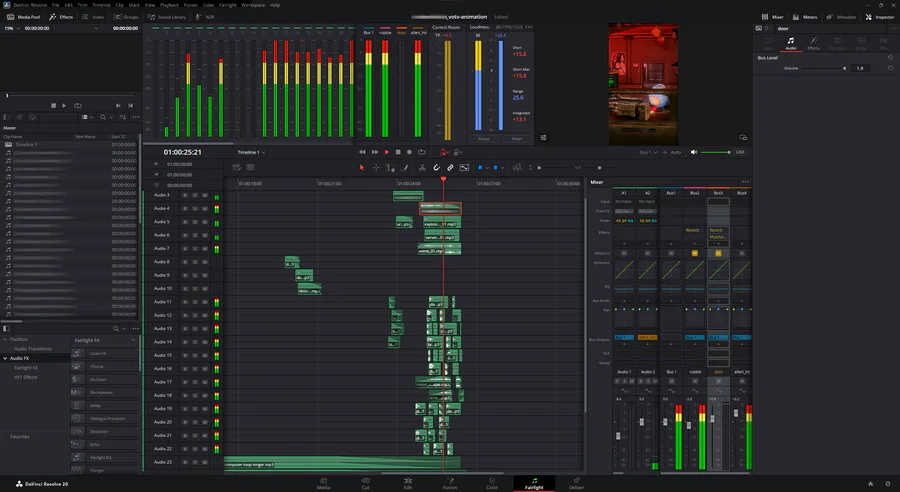Viewport: 900px width, 492px height.
Task: Toggle the Meters panel
Action: (805, 17)
